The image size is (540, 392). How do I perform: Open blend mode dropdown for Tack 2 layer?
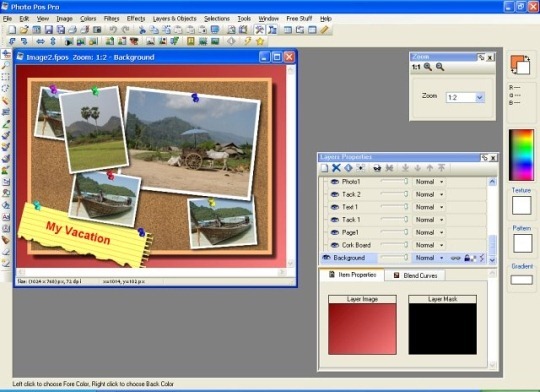click(x=429, y=194)
